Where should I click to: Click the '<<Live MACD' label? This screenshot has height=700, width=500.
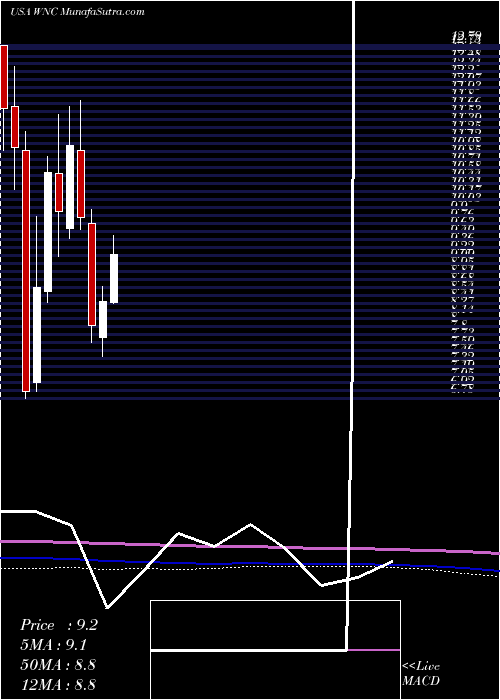tap(421, 674)
